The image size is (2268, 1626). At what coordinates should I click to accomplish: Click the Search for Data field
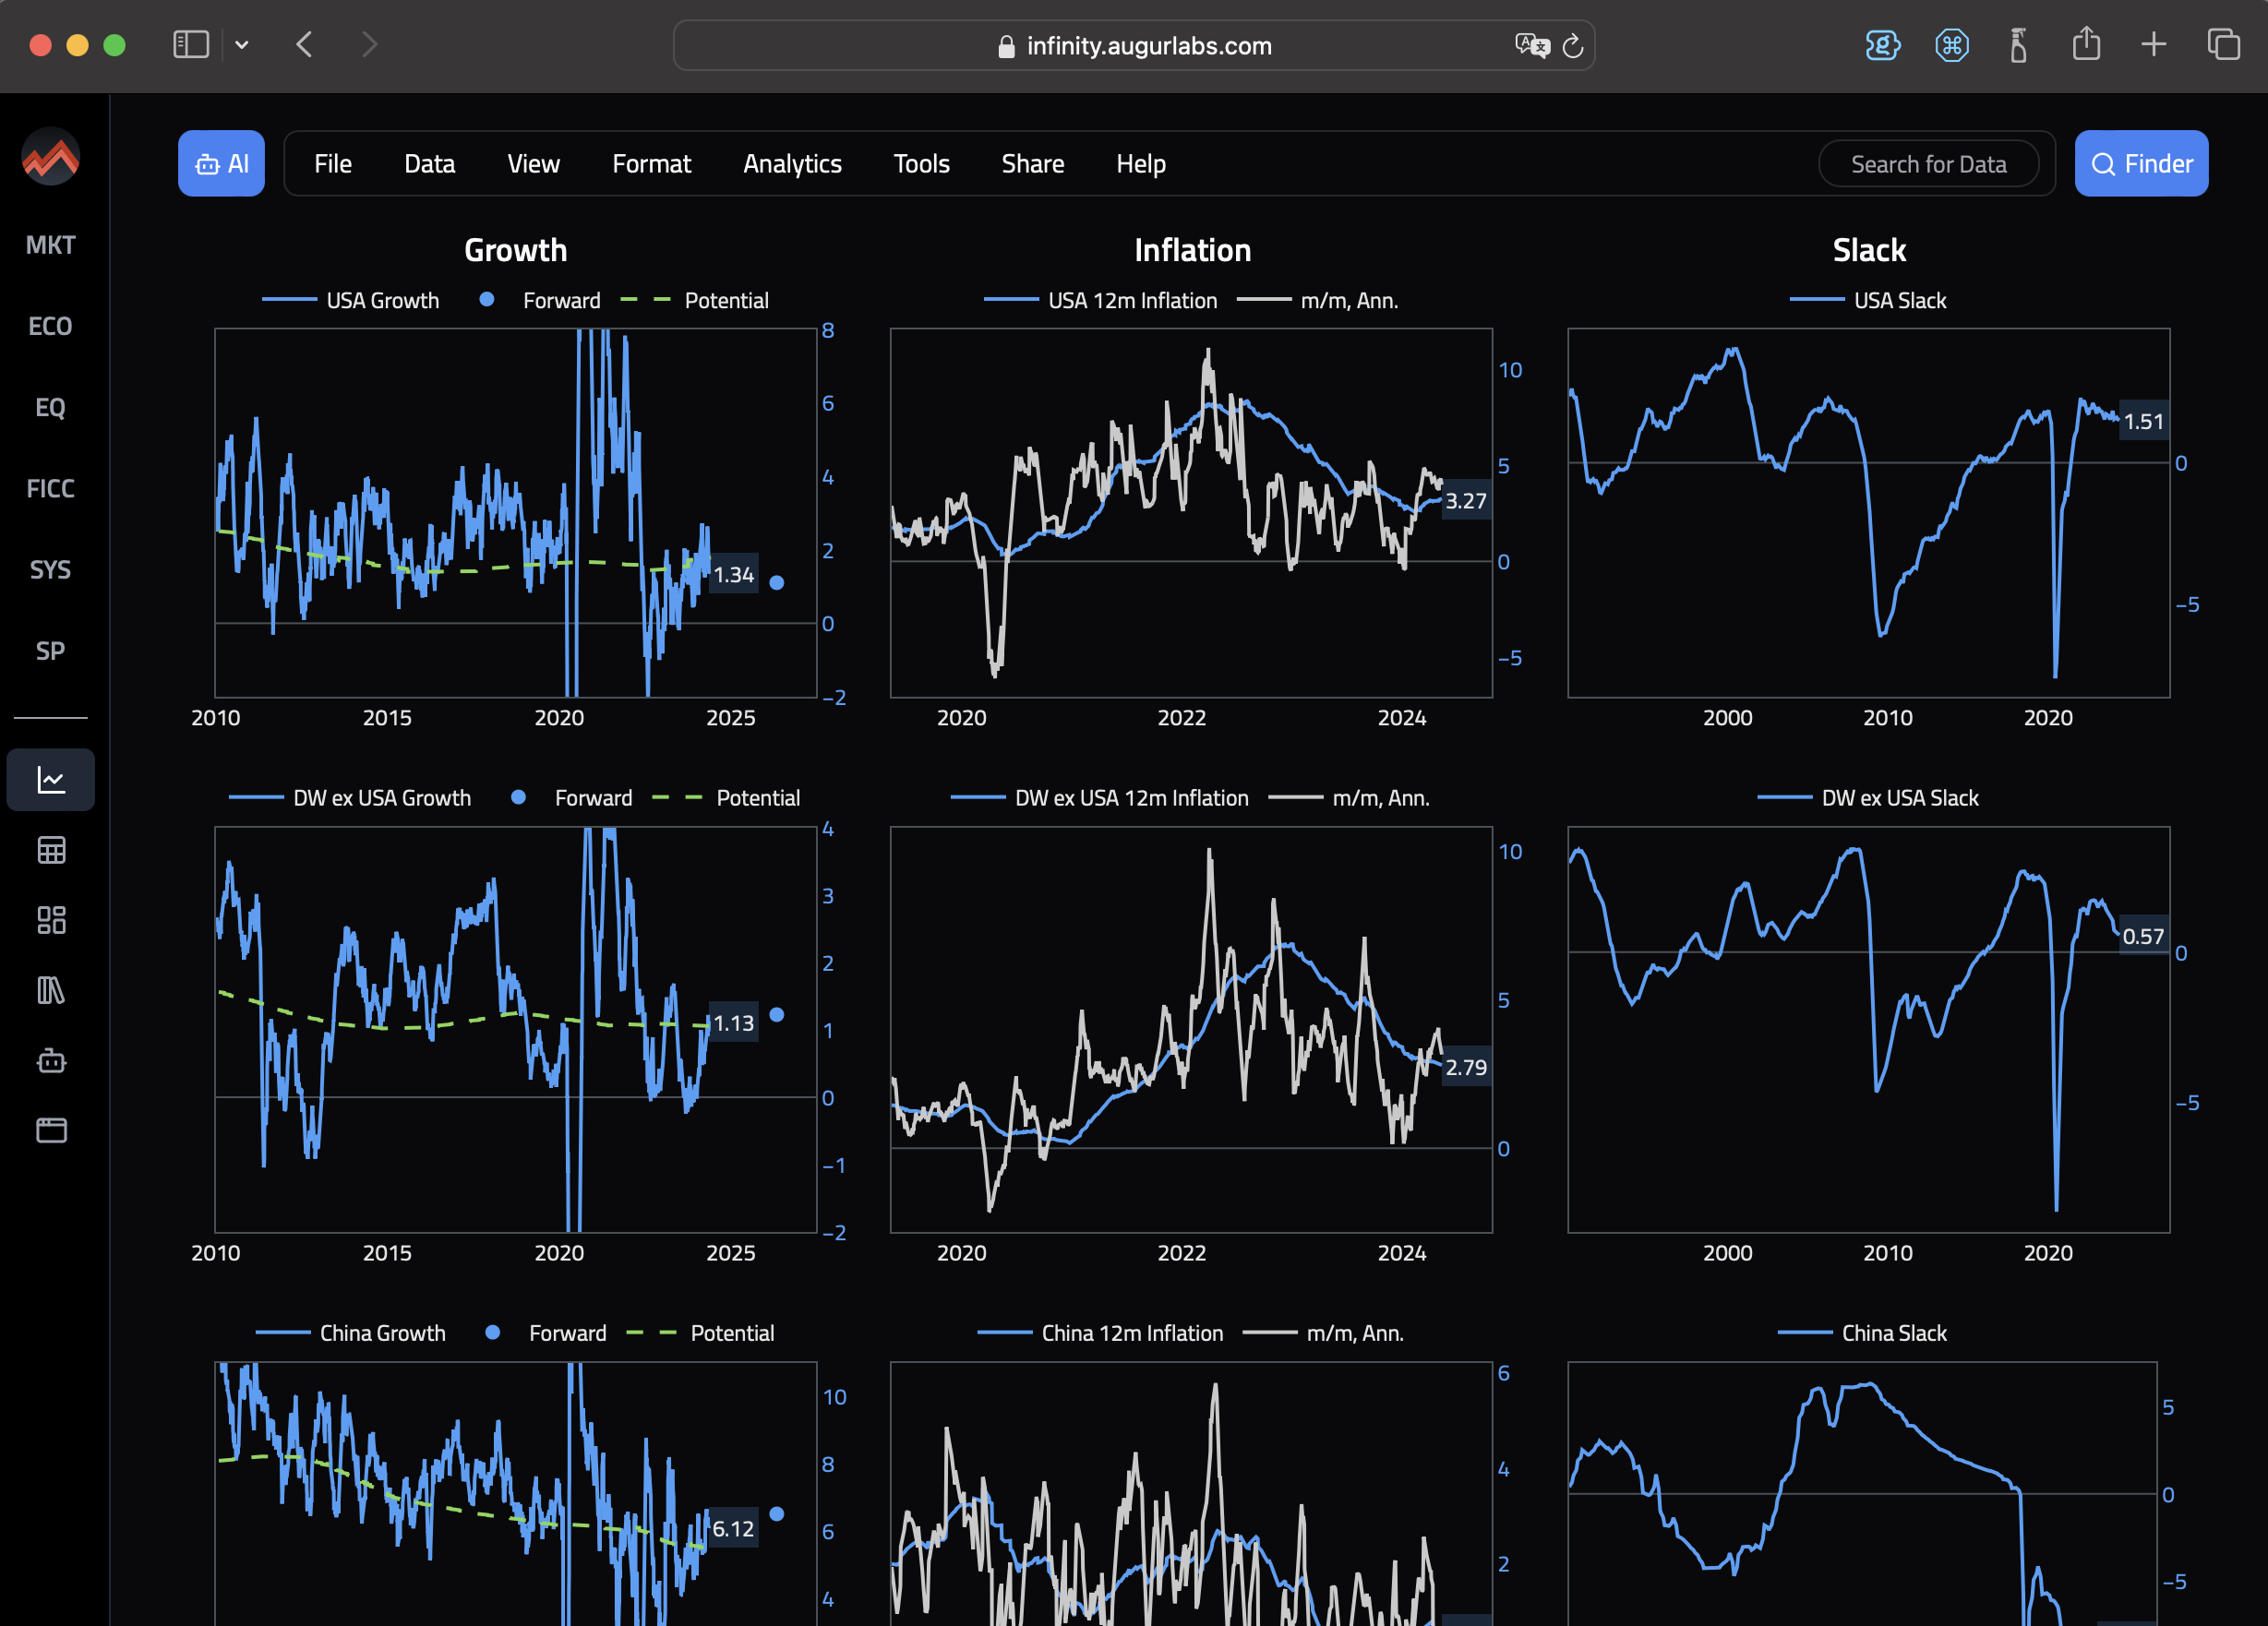[1930, 163]
